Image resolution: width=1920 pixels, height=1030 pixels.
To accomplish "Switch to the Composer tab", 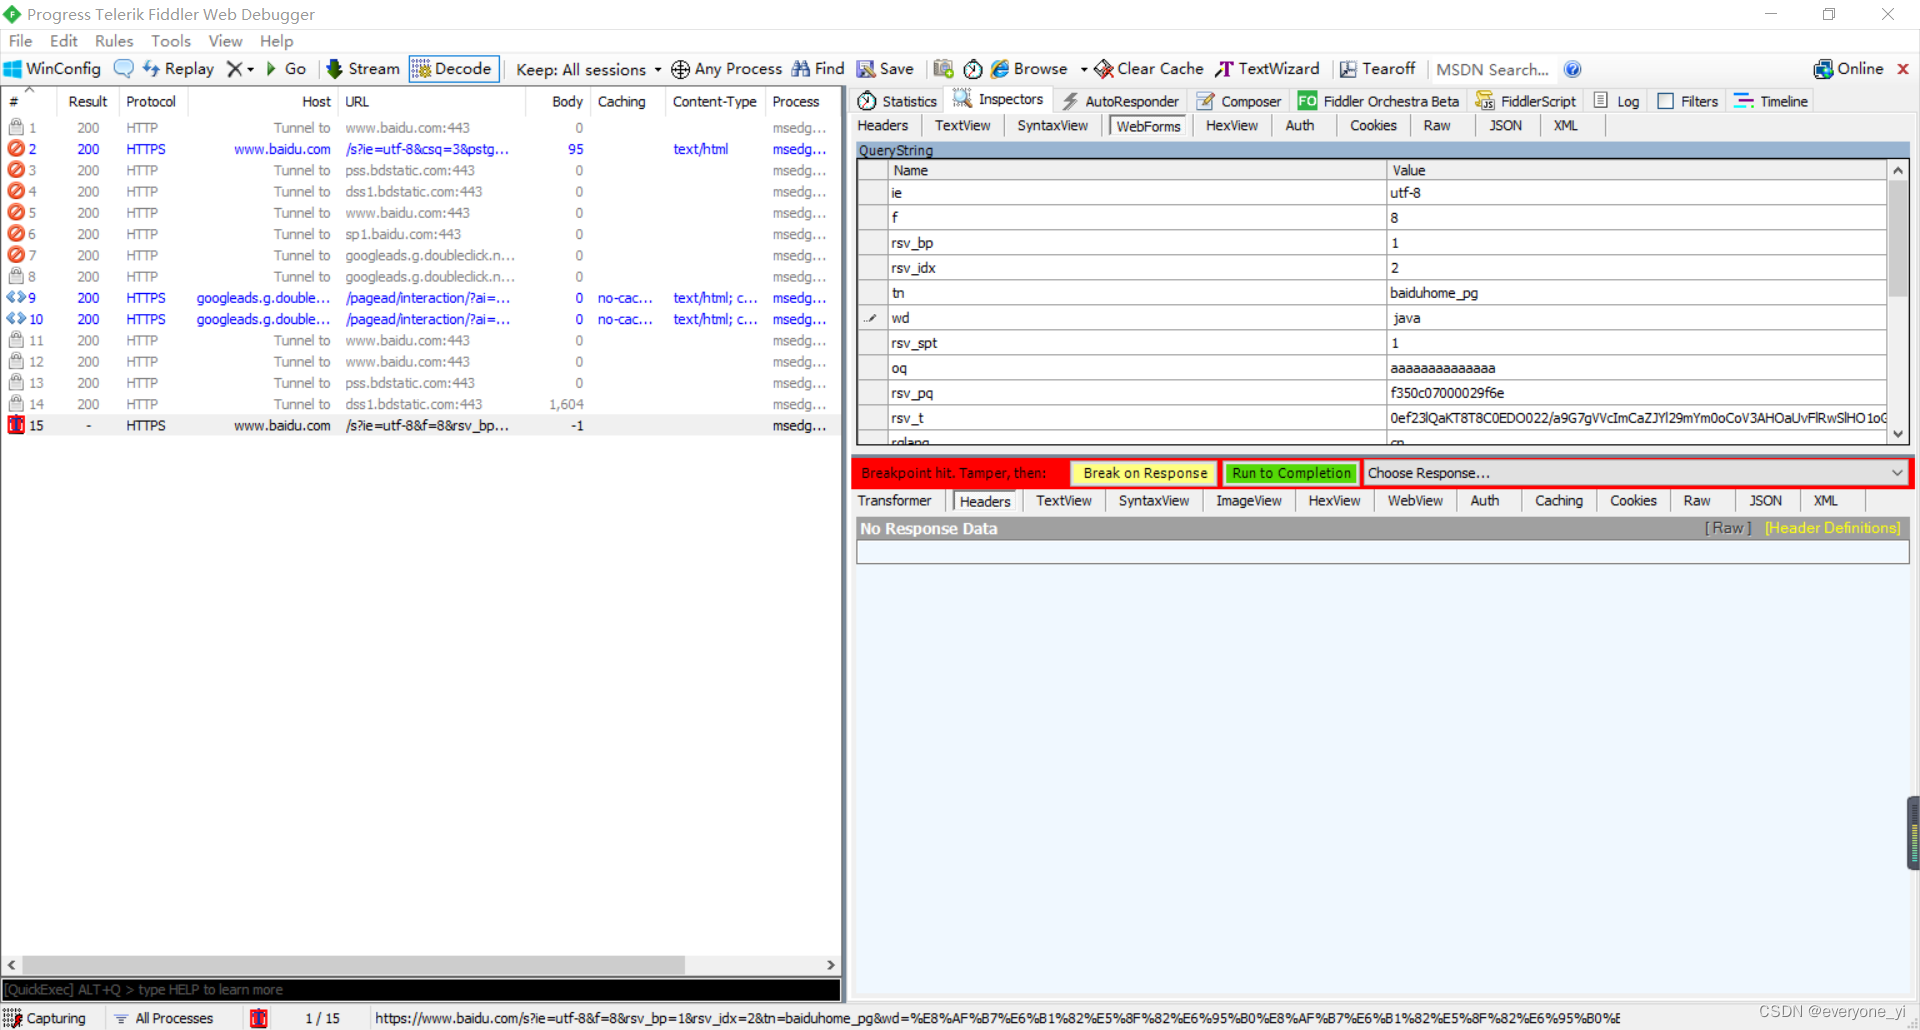I will [x=1238, y=101].
